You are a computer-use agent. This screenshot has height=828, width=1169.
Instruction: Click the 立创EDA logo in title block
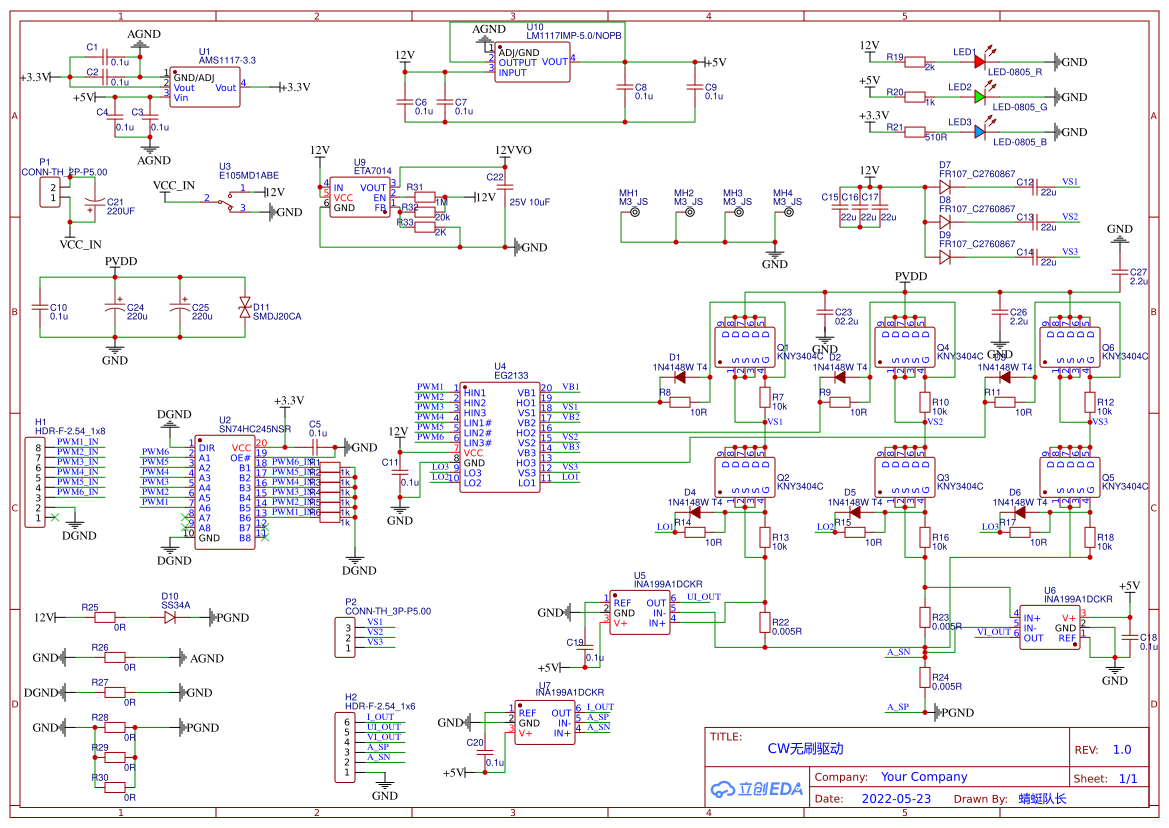757,789
